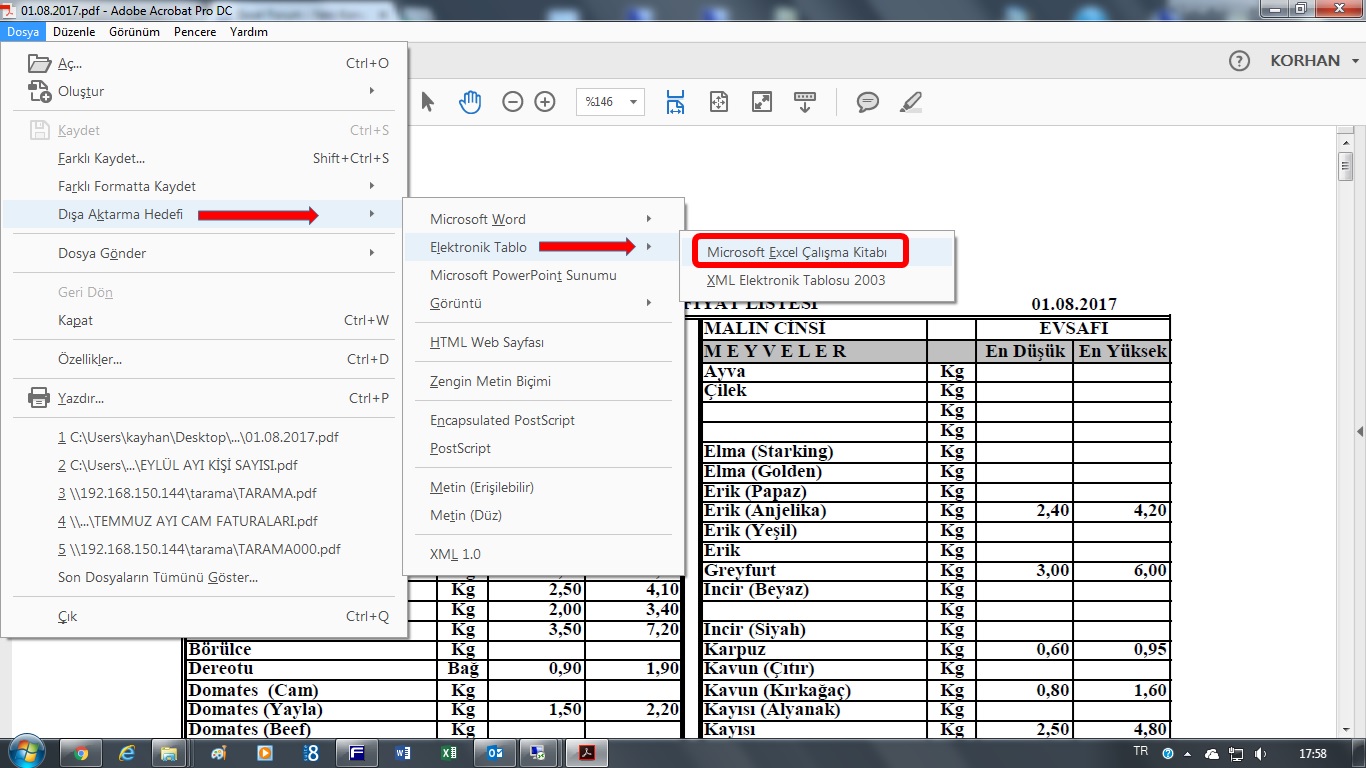1366x768 pixels.
Task: Open recent file TARAMA.pdf
Action: (204, 493)
